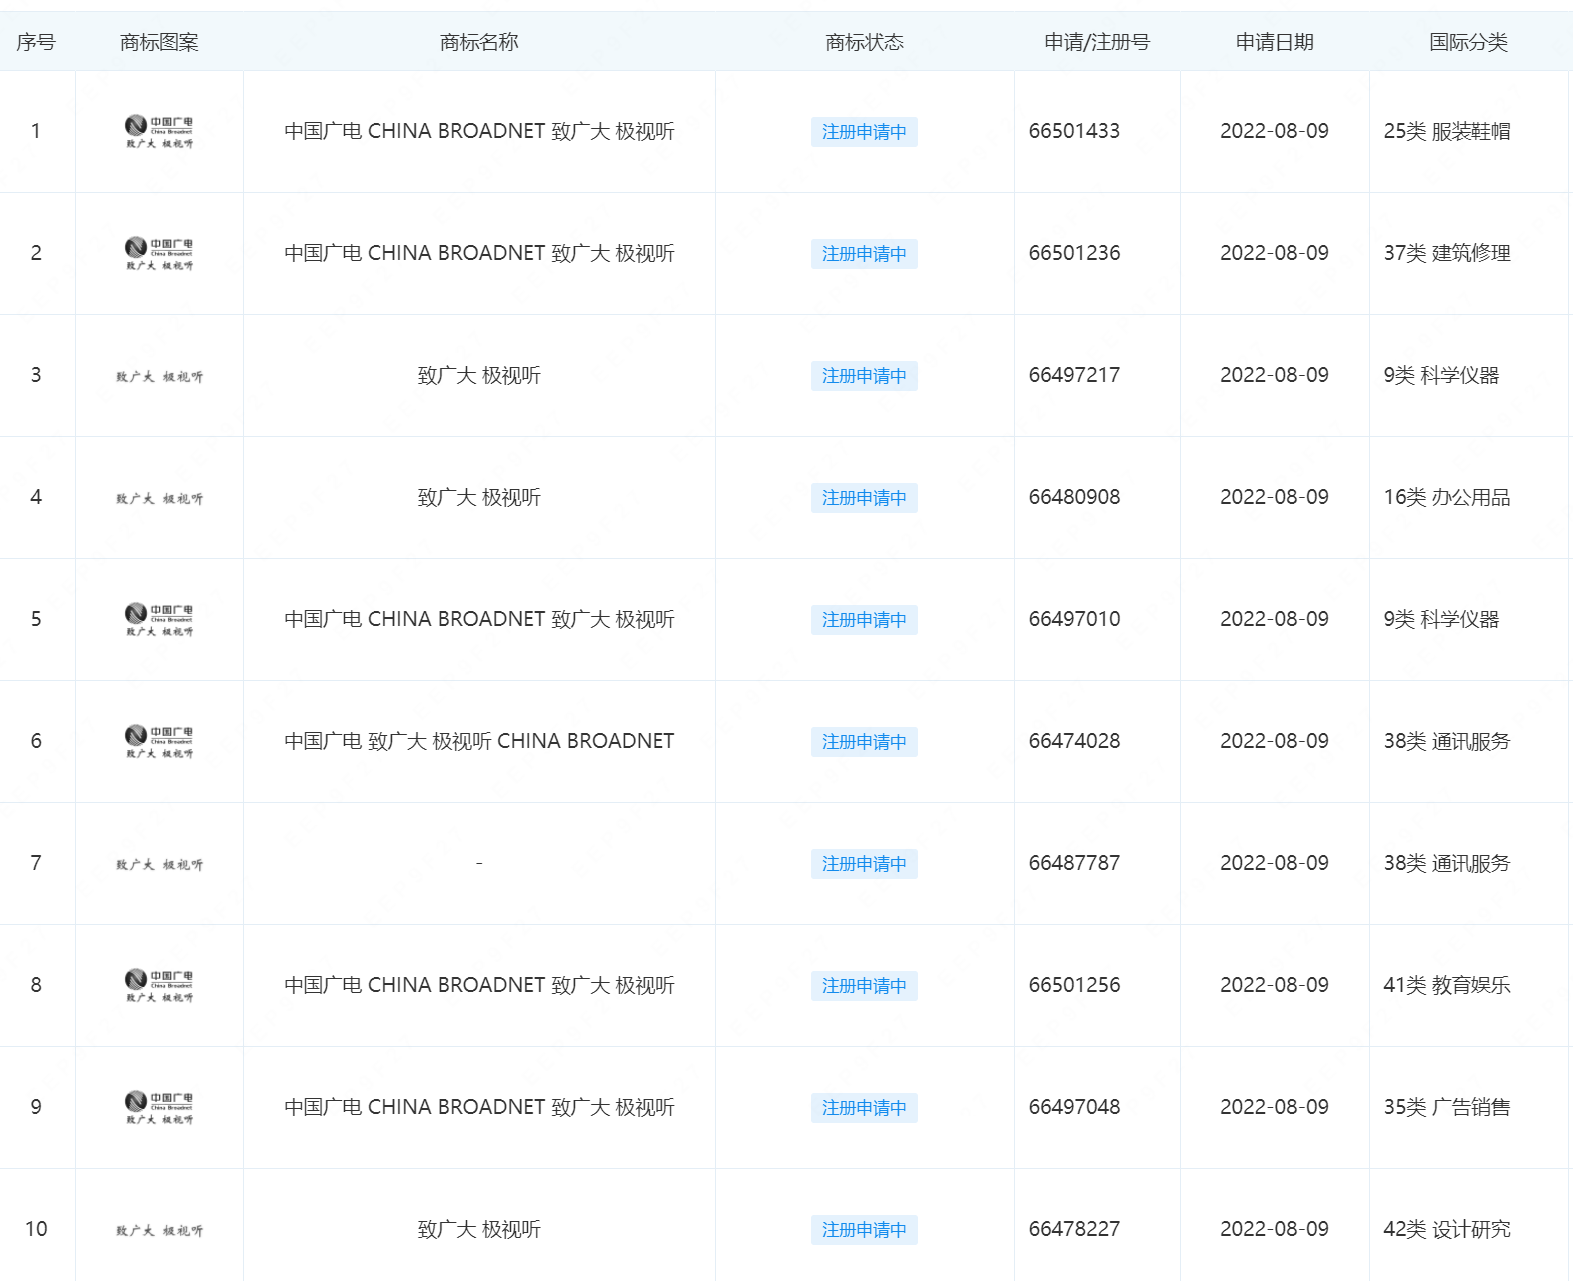View the trademark image in row 10

point(159,1231)
